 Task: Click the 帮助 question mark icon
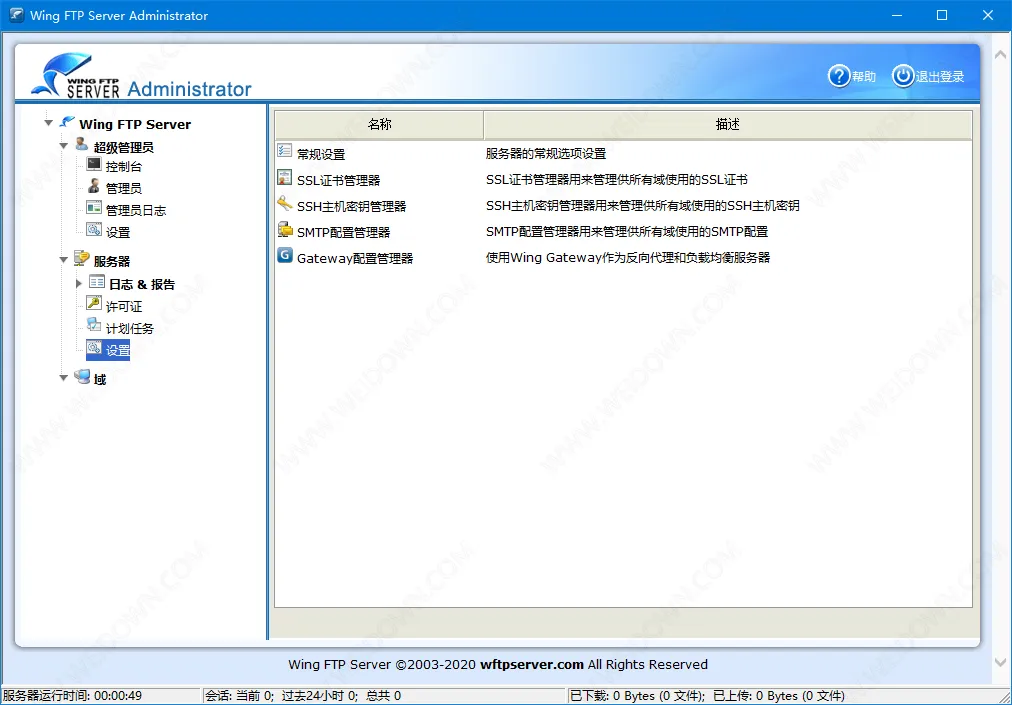coord(838,76)
